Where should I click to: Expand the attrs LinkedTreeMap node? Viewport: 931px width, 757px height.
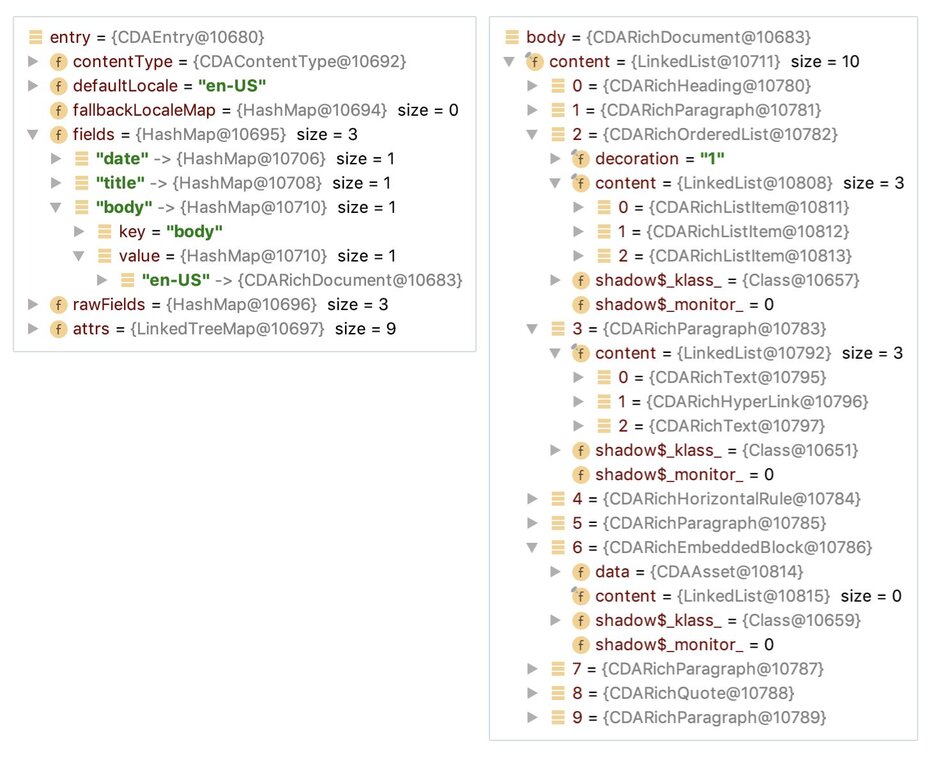(33, 329)
